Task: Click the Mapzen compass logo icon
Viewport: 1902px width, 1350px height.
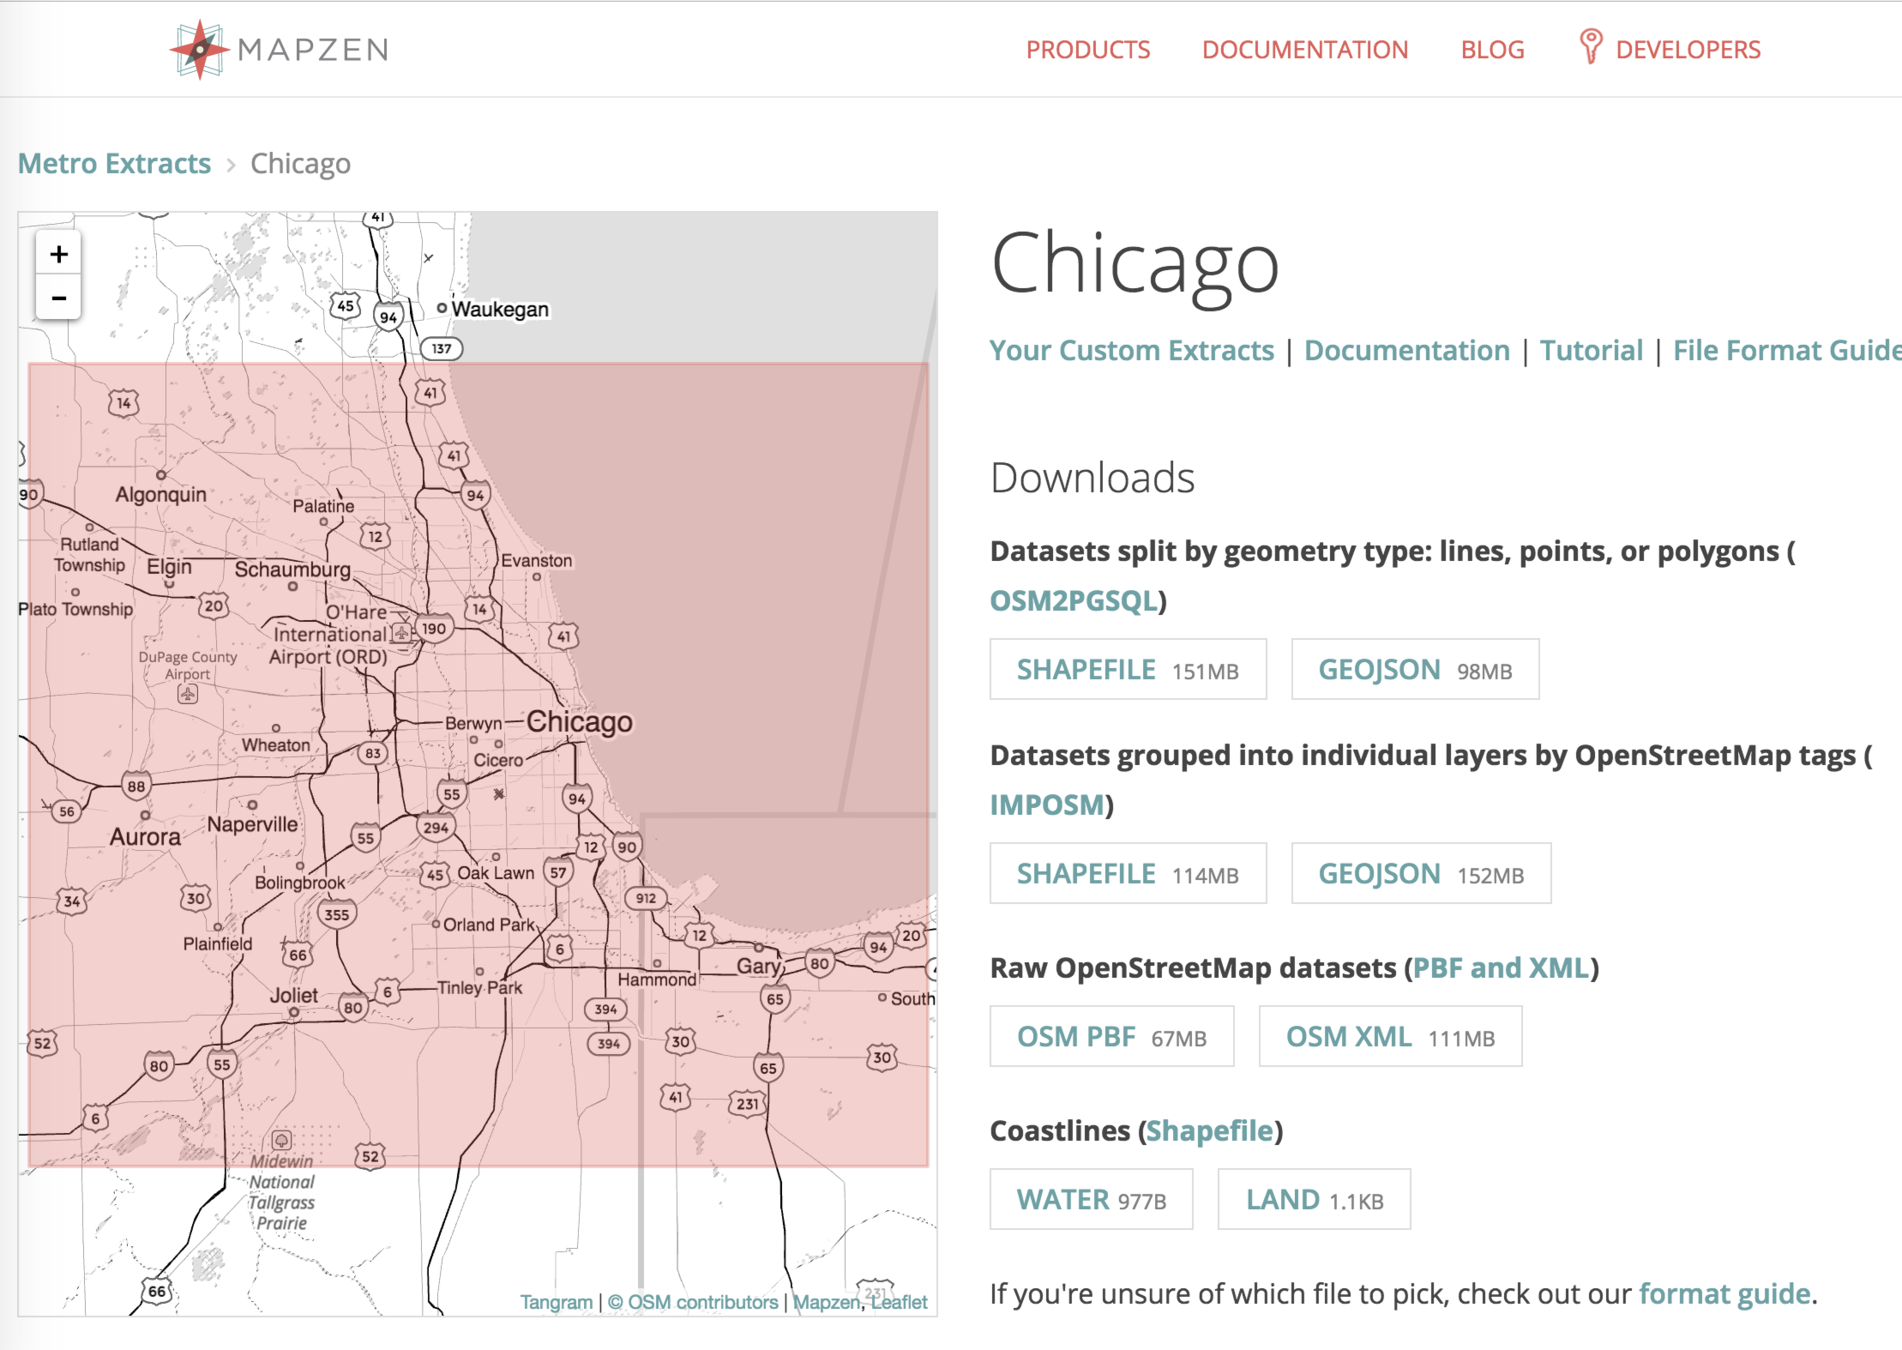Action: 200,49
